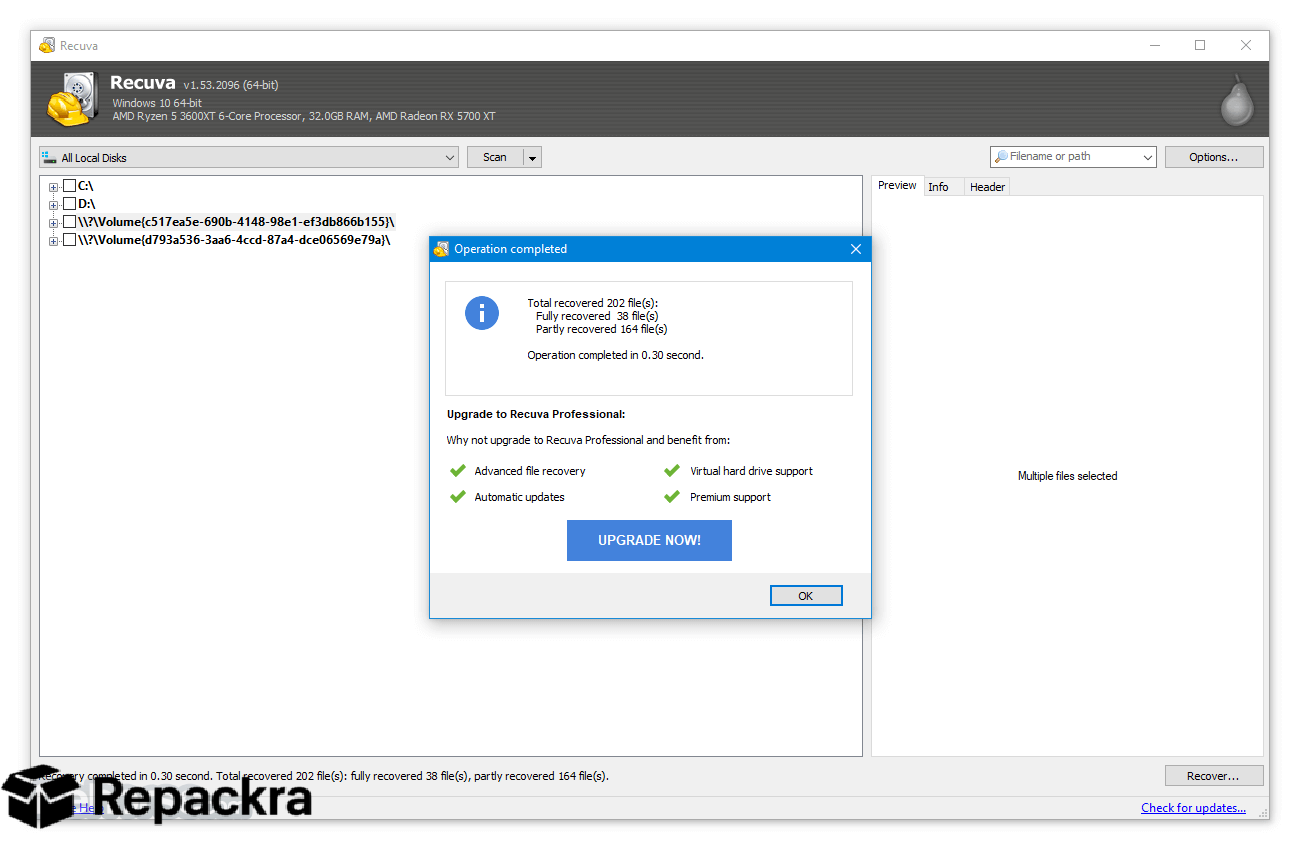Viewport: 1300px width, 850px height.
Task: Expand the Volume{d793a536...} tree node
Action: [53, 241]
